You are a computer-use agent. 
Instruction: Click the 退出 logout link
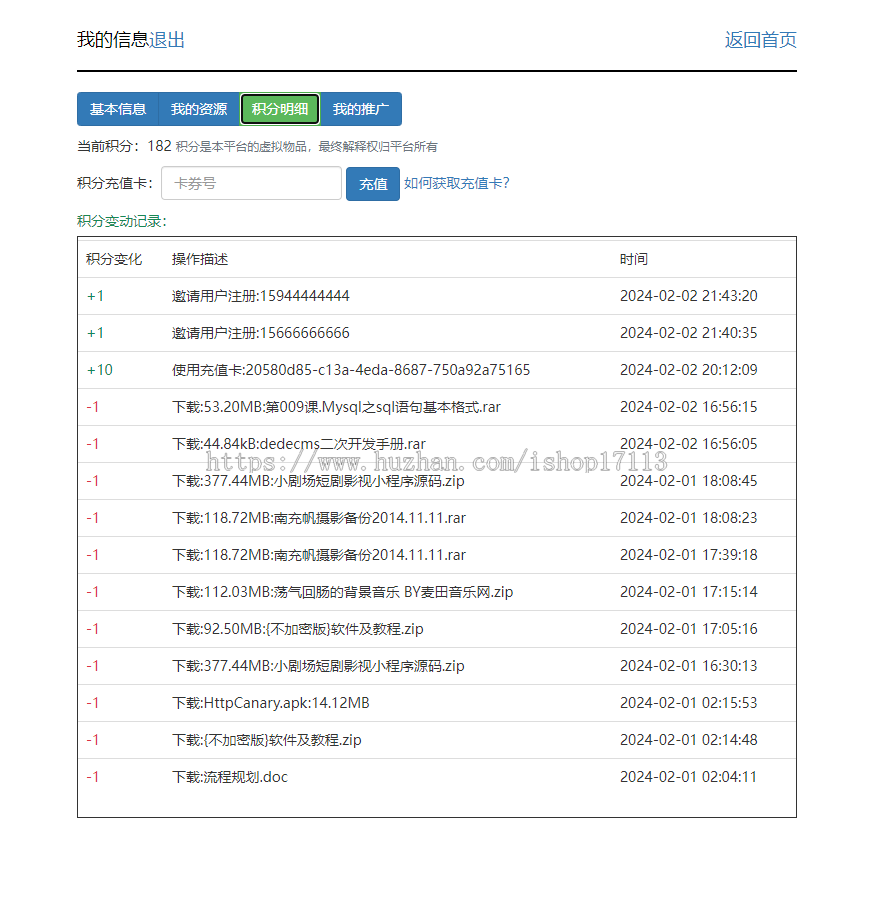167,40
